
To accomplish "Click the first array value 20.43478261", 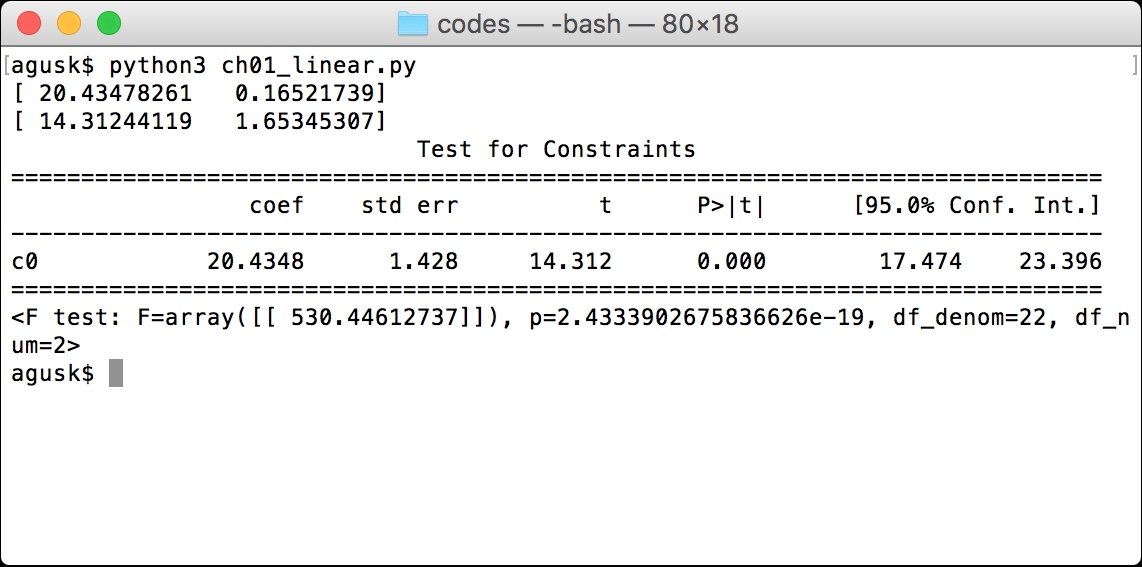I will pos(116,93).
